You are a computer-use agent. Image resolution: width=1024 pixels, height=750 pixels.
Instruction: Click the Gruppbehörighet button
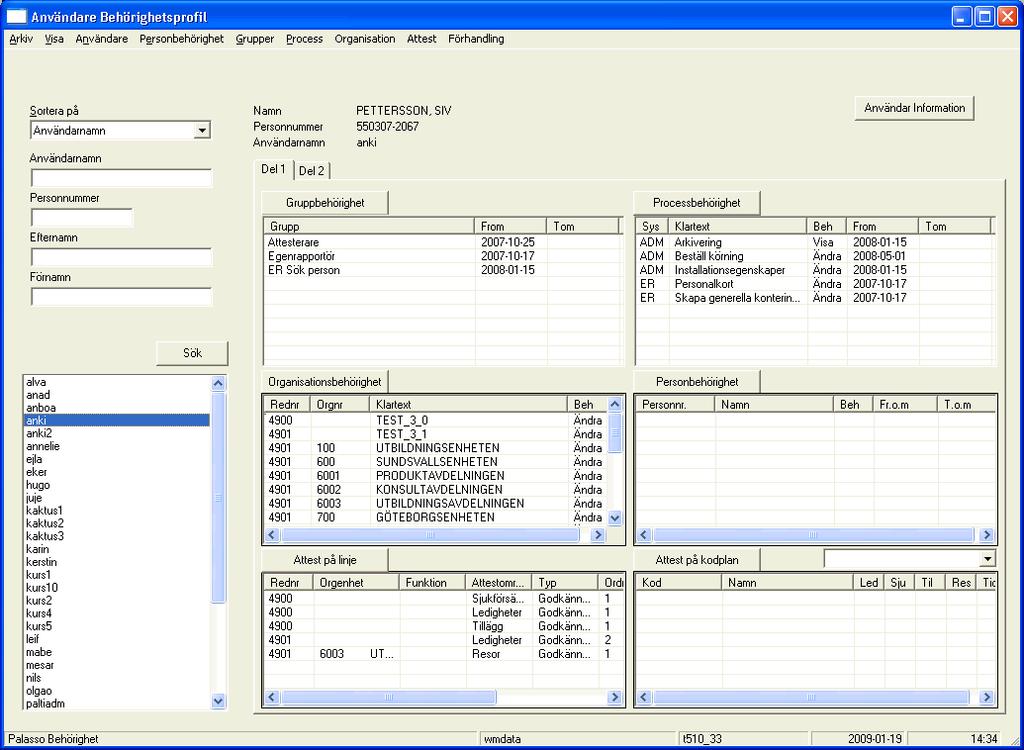325,203
